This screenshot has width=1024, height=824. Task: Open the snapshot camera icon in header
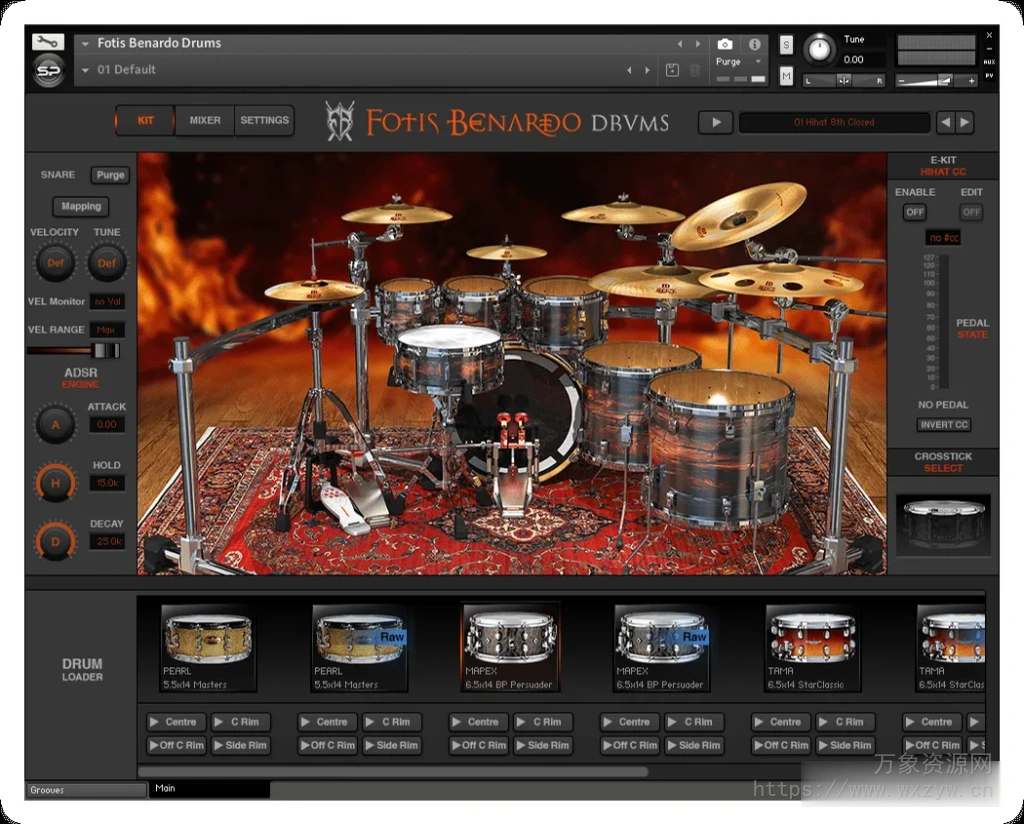tap(724, 42)
